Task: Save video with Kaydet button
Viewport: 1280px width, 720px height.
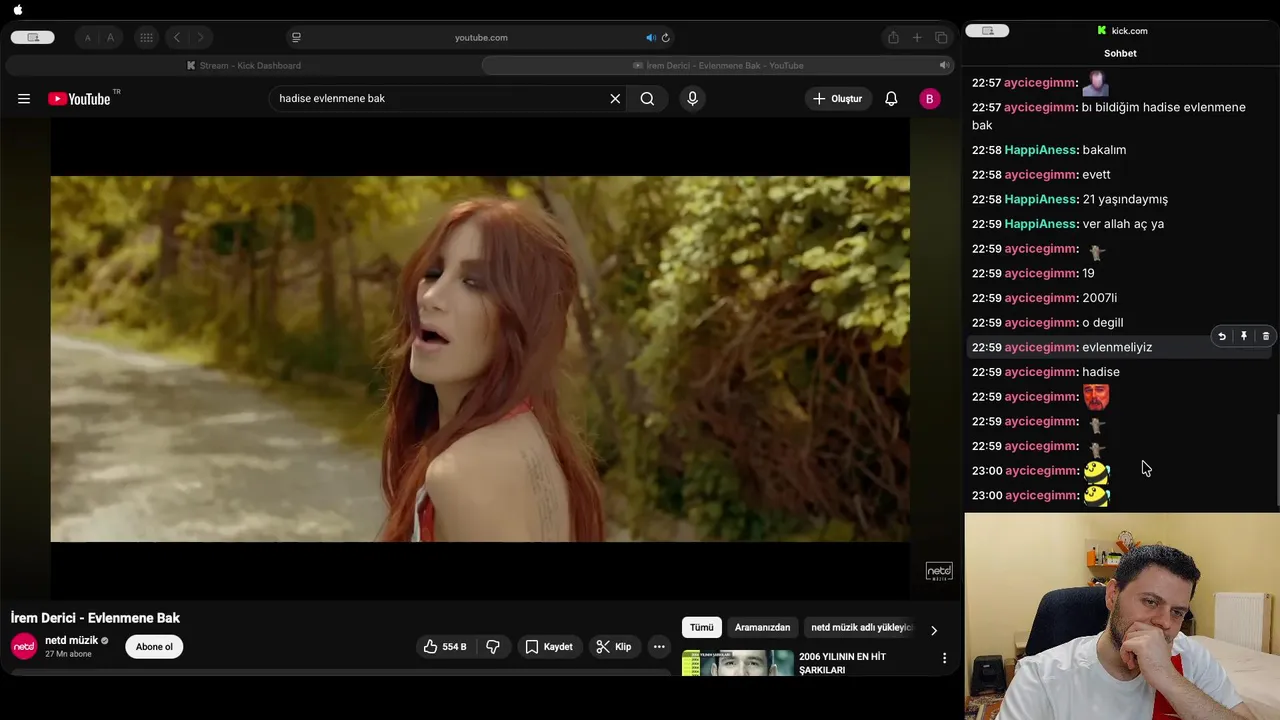Action: [x=549, y=647]
